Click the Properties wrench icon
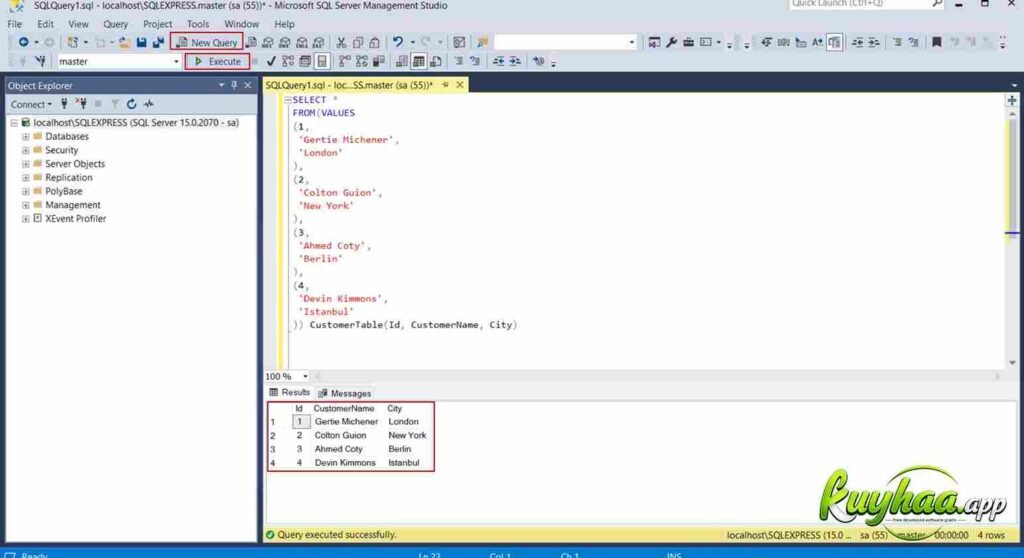Screen dimensions: 1024x558 click(671, 42)
